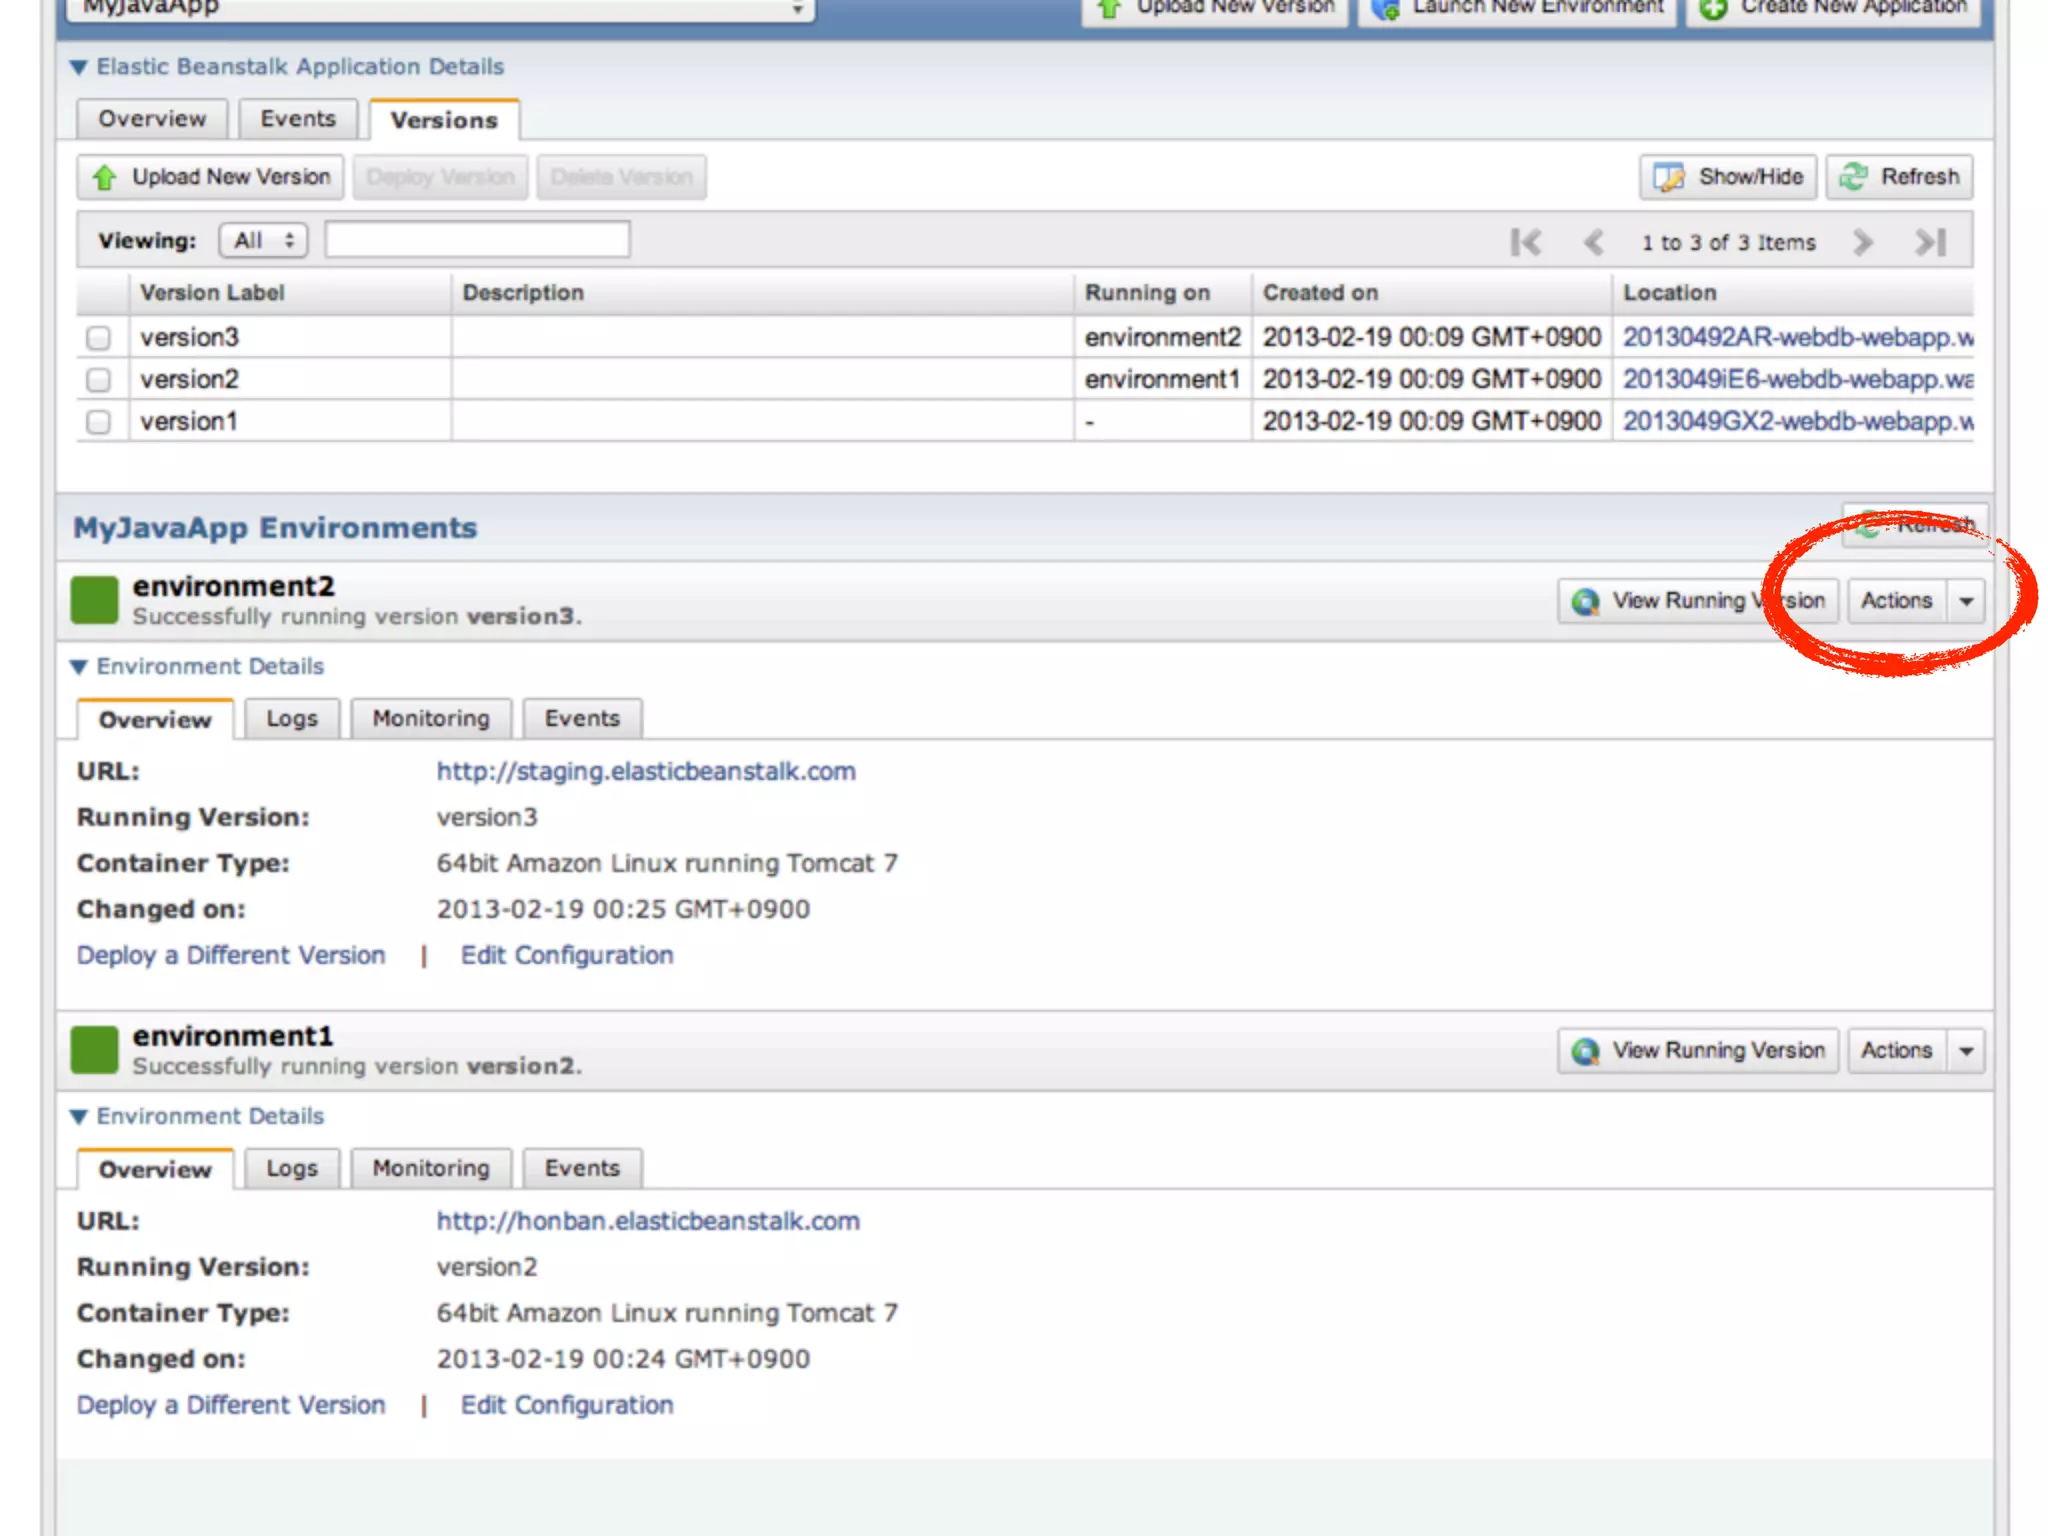
Task: Click the green status square of environment2
Action: [94, 600]
